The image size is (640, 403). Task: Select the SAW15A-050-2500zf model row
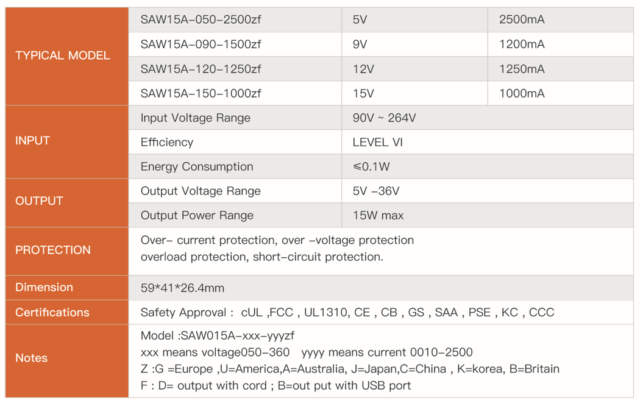pos(200,20)
